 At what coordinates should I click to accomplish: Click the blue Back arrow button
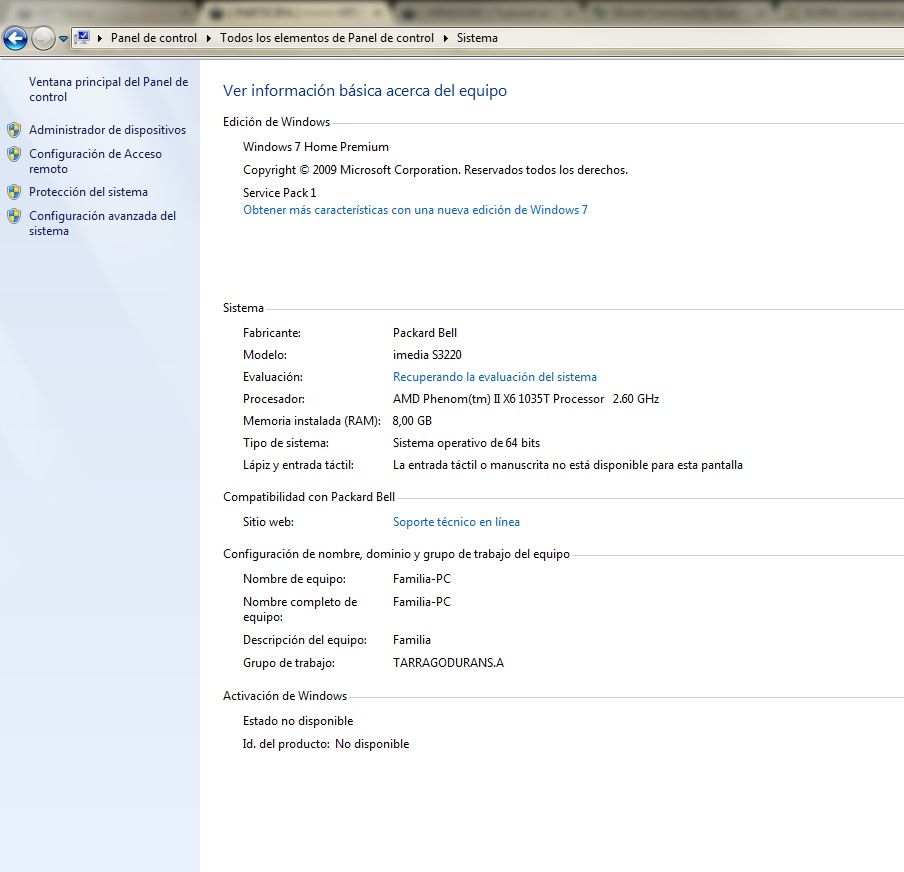(15, 39)
